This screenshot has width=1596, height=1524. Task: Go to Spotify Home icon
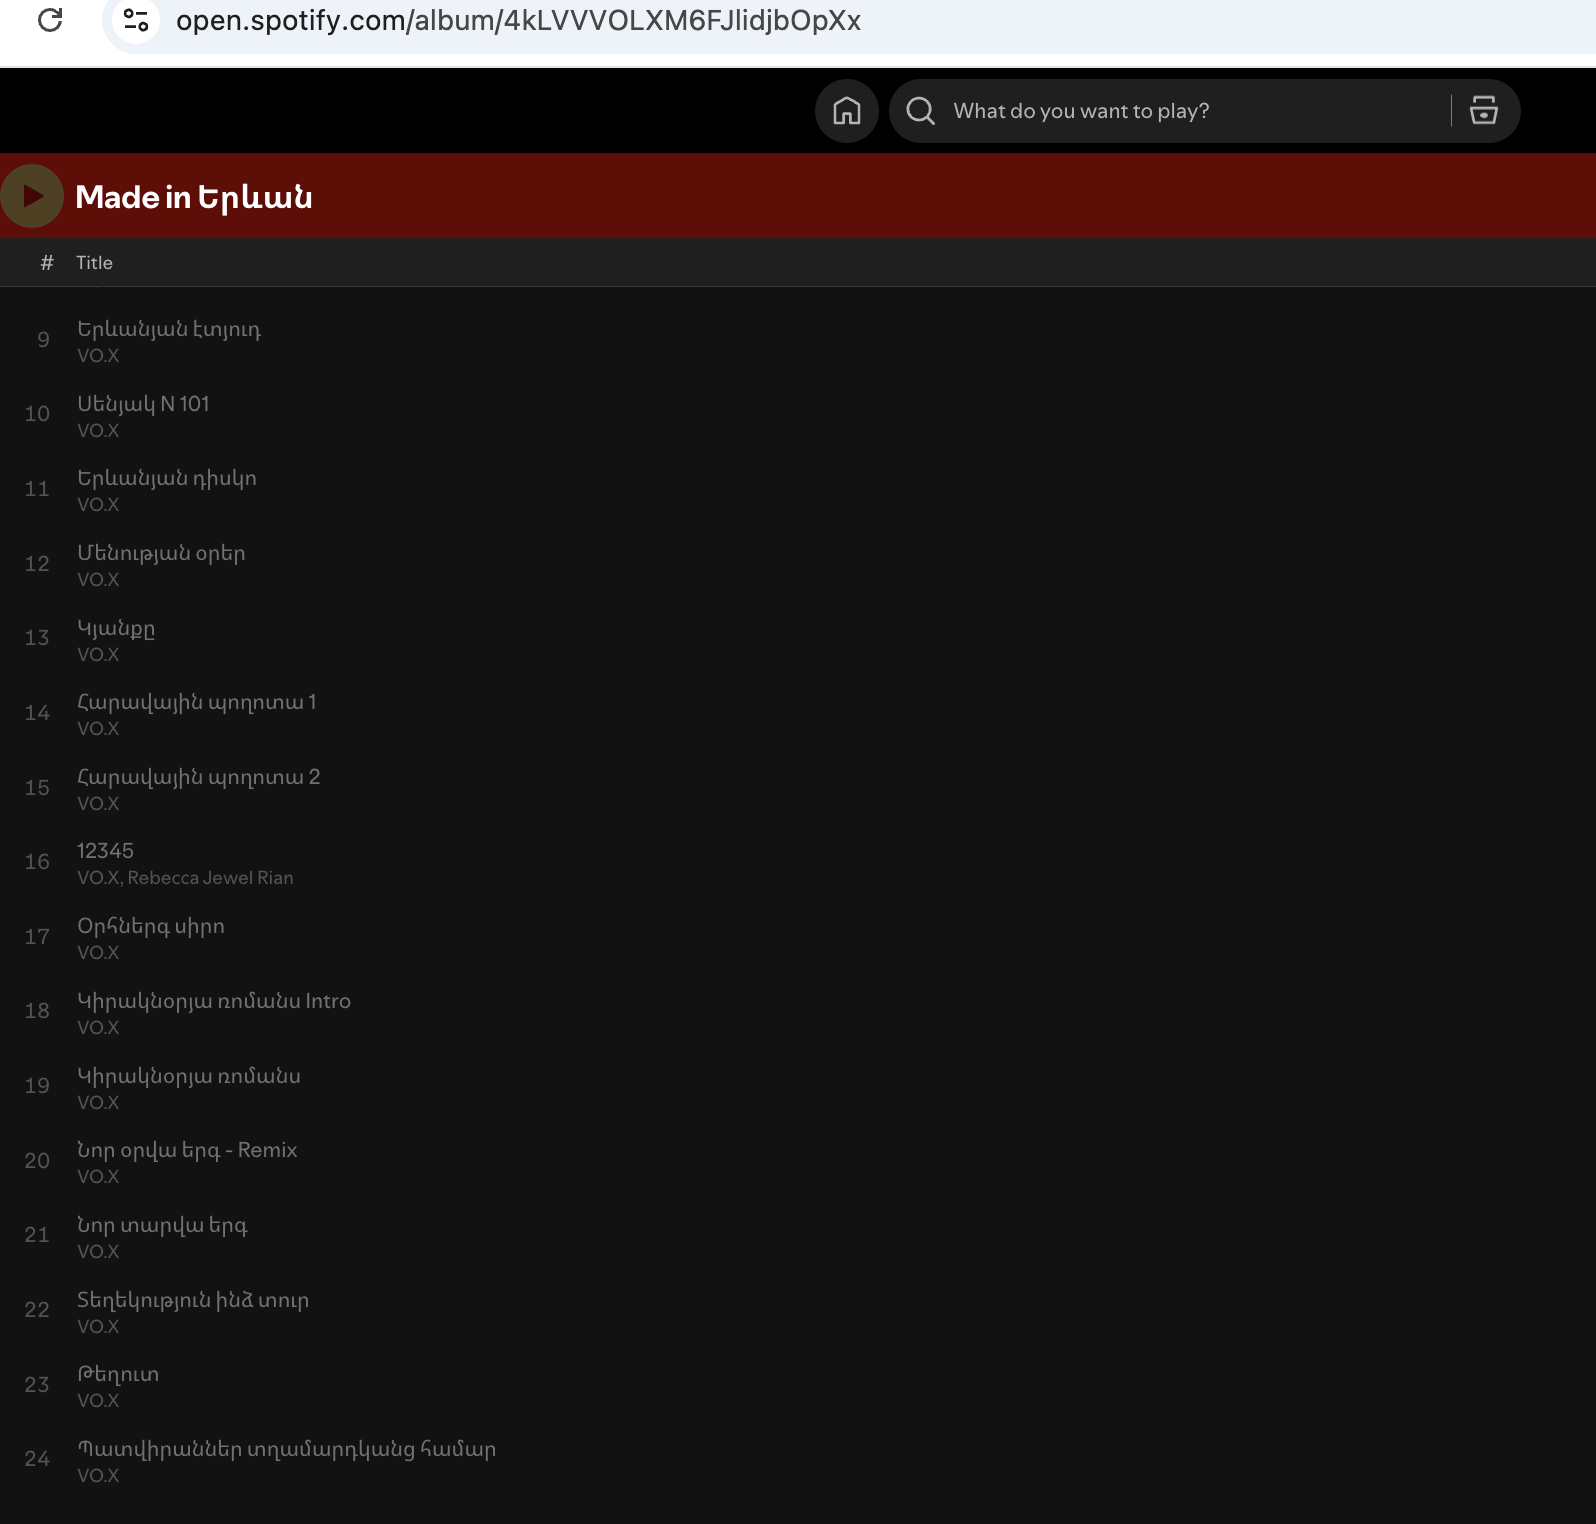pyautogui.click(x=846, y=111)
